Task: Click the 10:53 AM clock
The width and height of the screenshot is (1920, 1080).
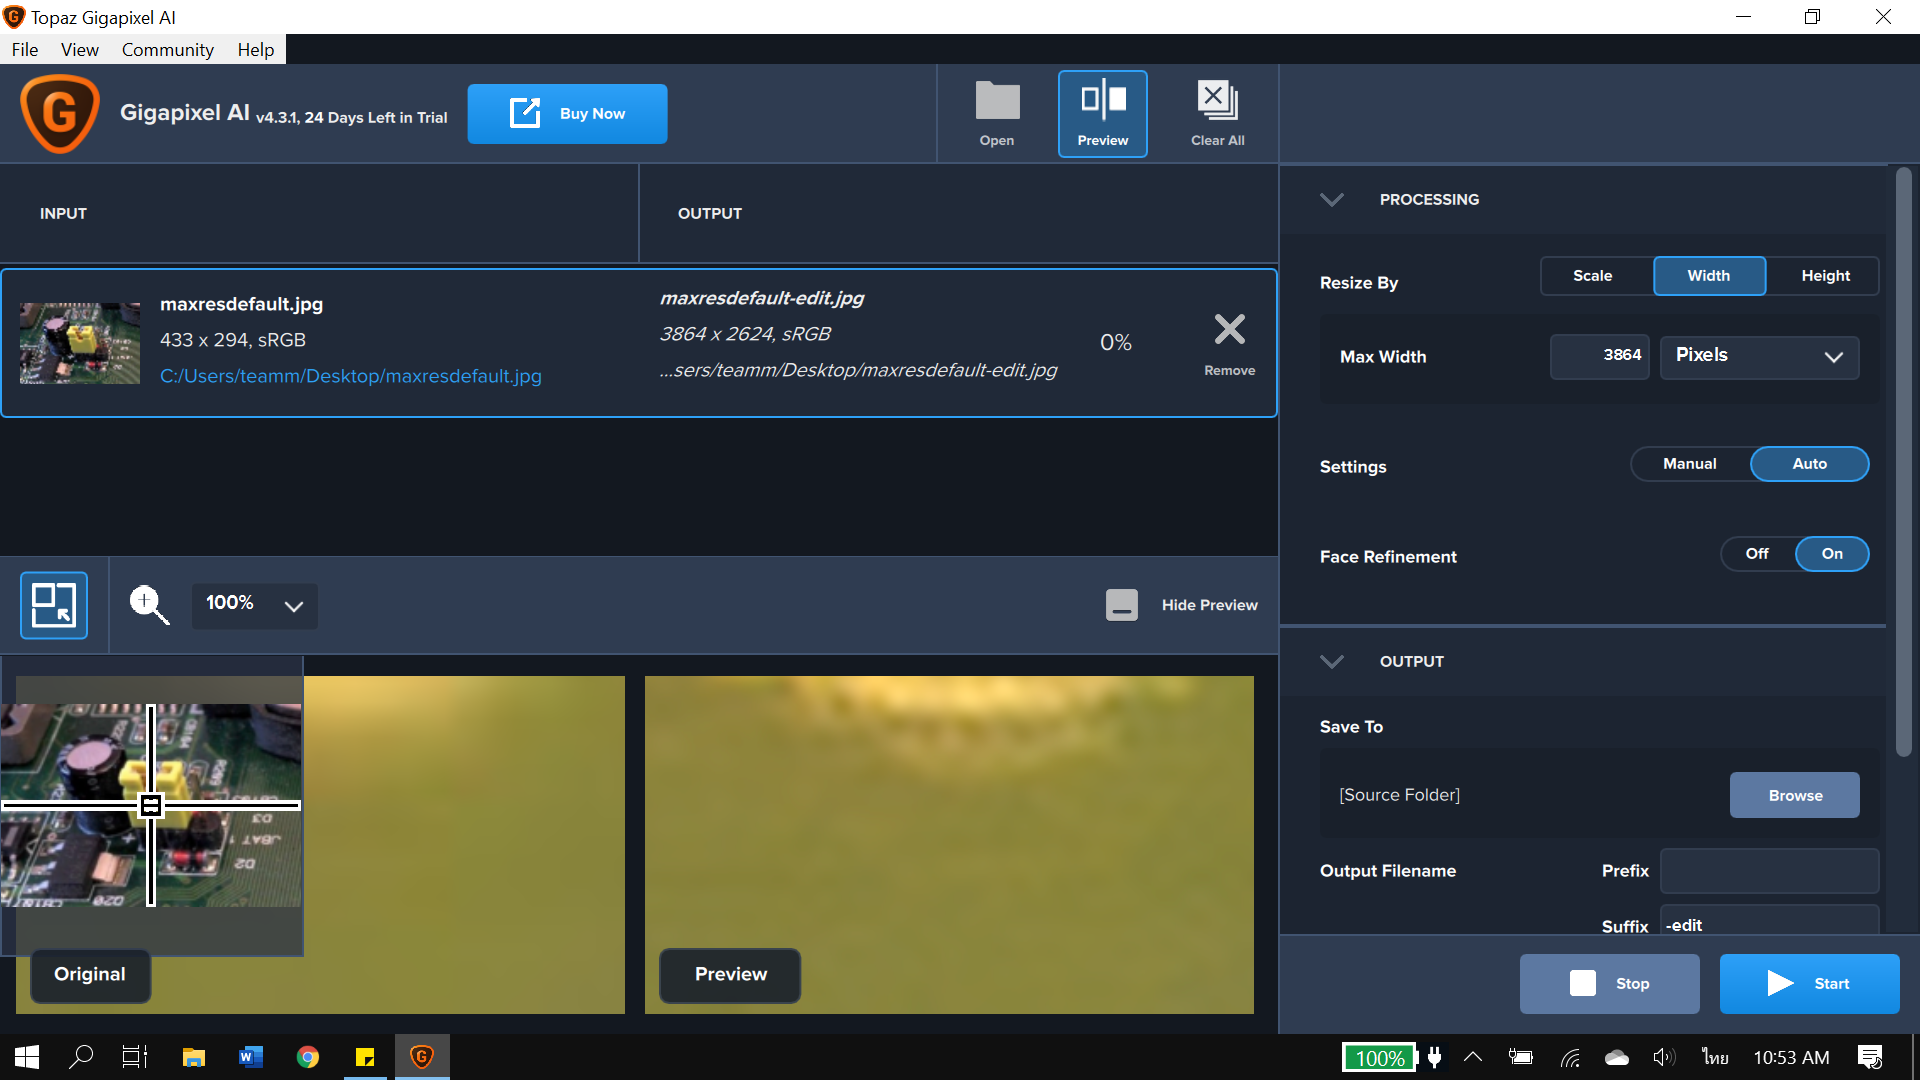Action: (x=1791, y=1057)
